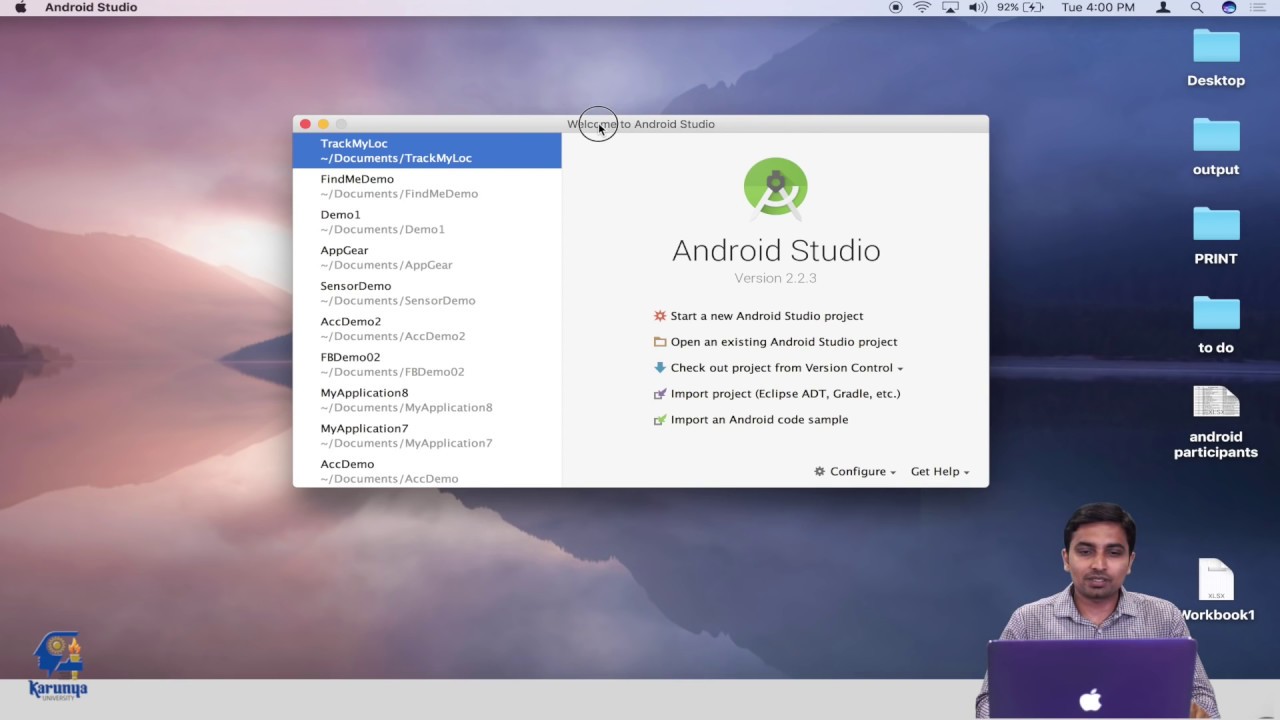1280x720 pixels.
Task: Open recent project FBDemo02
Action: click(x=427, y=364)
